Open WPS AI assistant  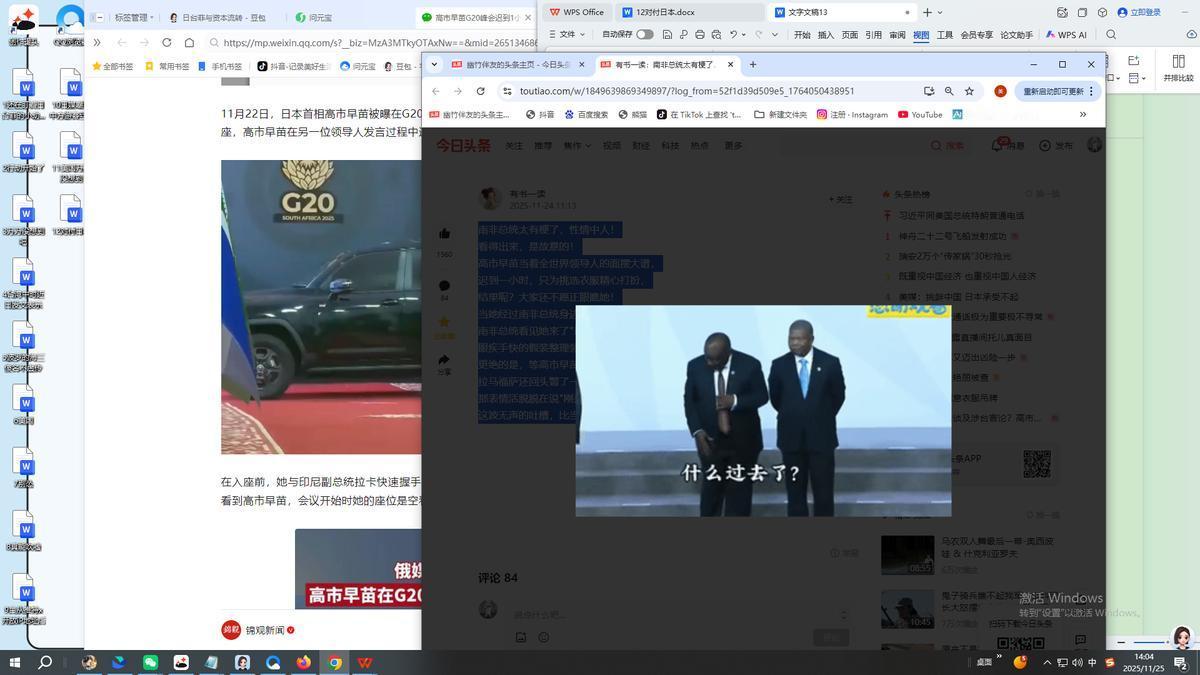pyautogui.click(x=1066, y=35)
